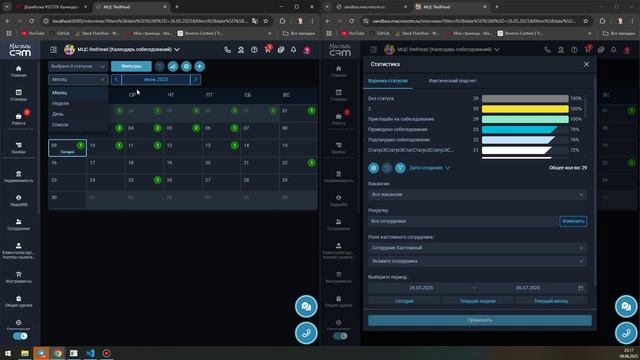The width and height of the screenshot is (640, 360).
Task: Click the period start date field 26.05.2025
Action: click(x=421, y=288)
